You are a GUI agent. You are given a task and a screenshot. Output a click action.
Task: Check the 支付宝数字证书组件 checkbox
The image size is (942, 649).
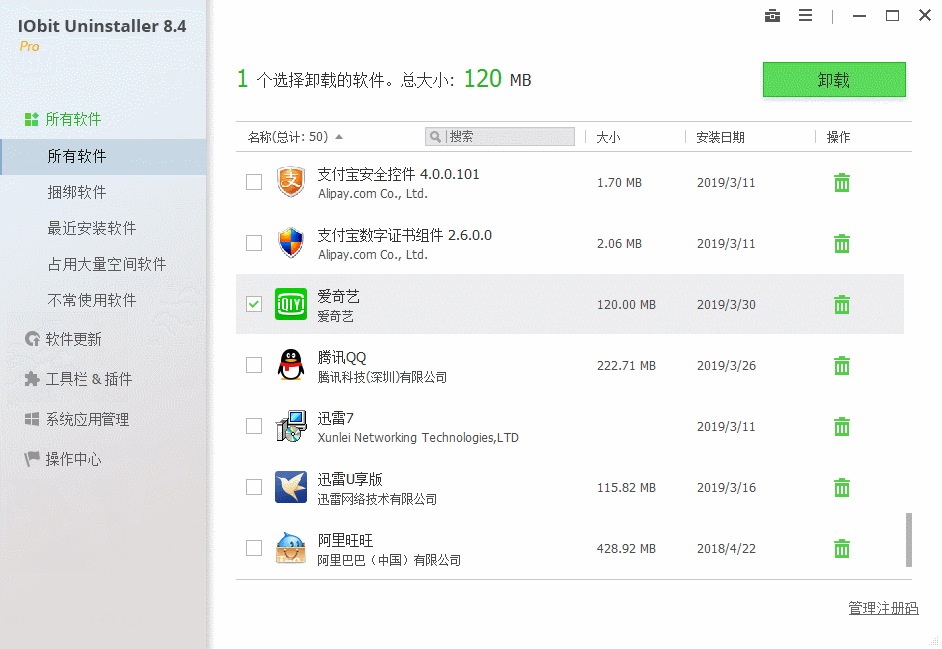(254, 243)
